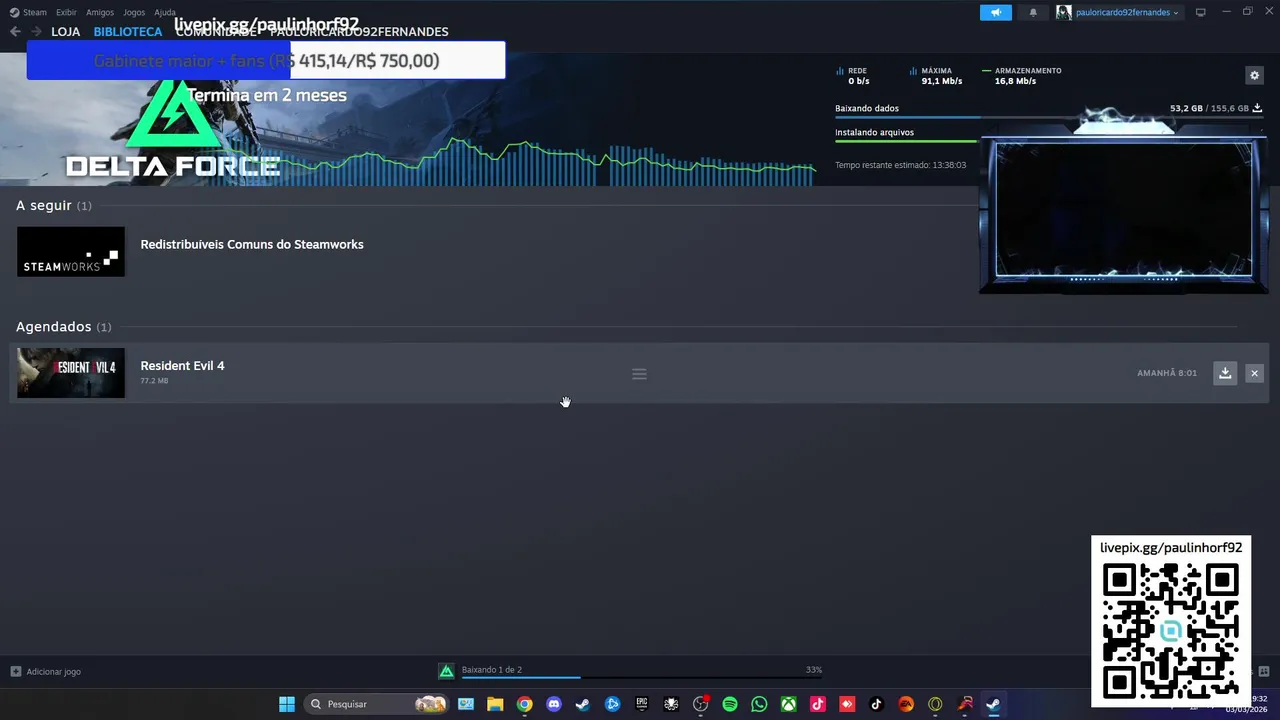Click the Adicionar jogo button

46,671
